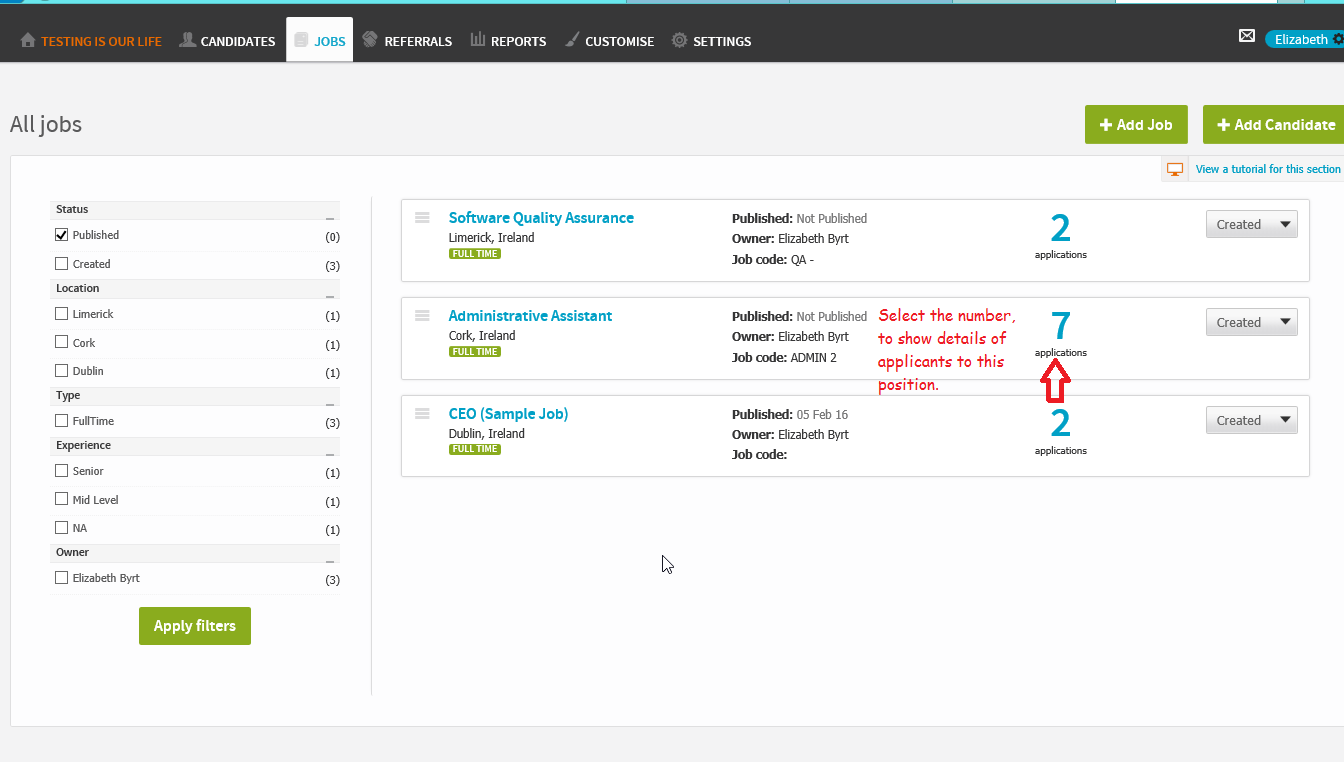
Task: Click drag handle icon for Administrative Assistant
Action: coord(422,316)
